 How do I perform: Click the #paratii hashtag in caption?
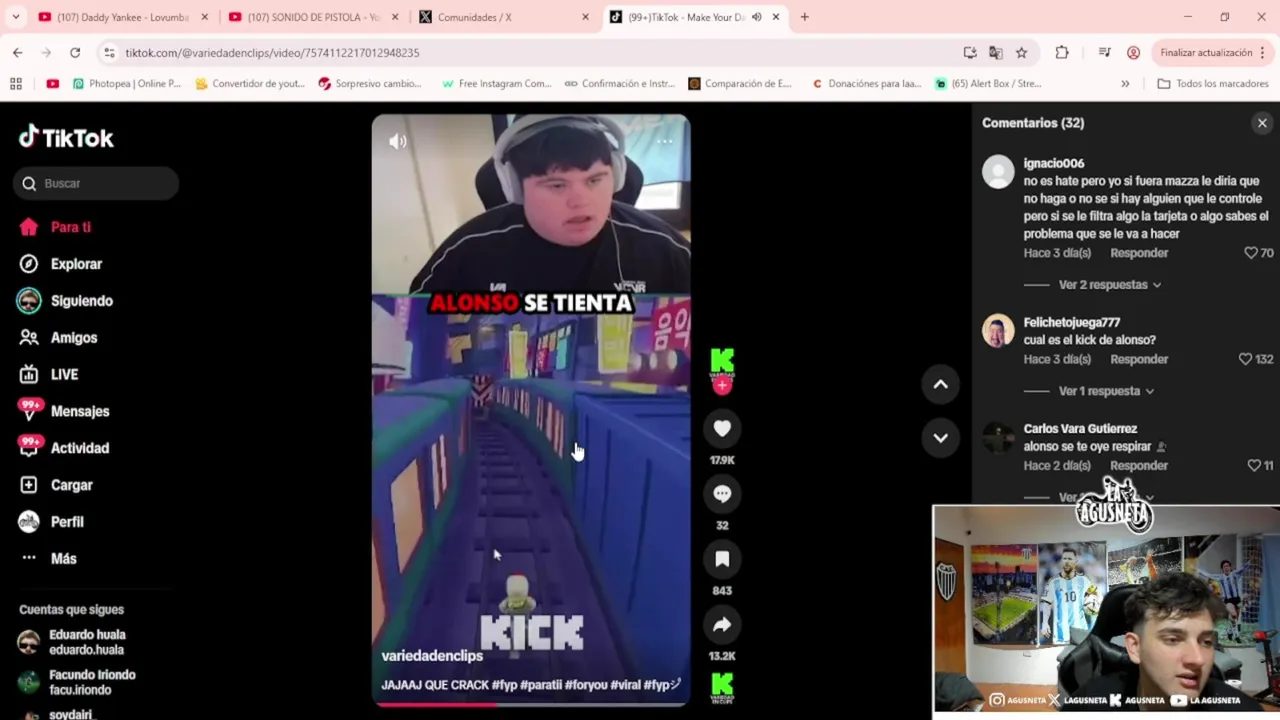pos(541,685)
